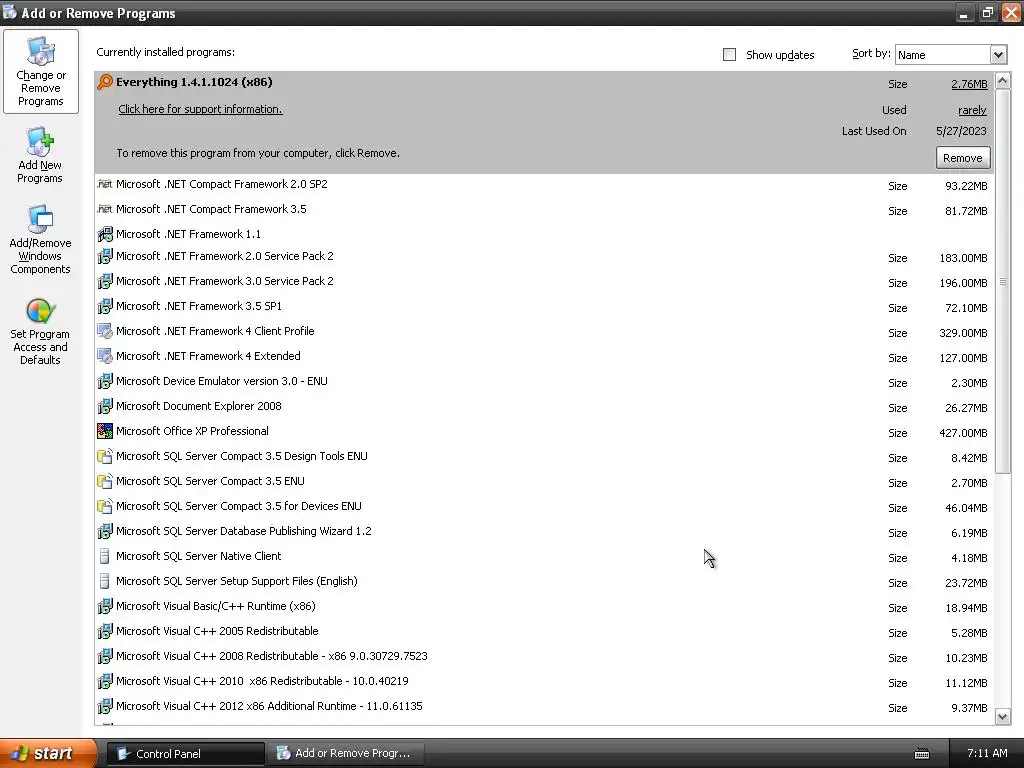The width and height of the screenshot is (1024, 768).
Task: Open the Sort by dropdown
Action: [998, 55]
